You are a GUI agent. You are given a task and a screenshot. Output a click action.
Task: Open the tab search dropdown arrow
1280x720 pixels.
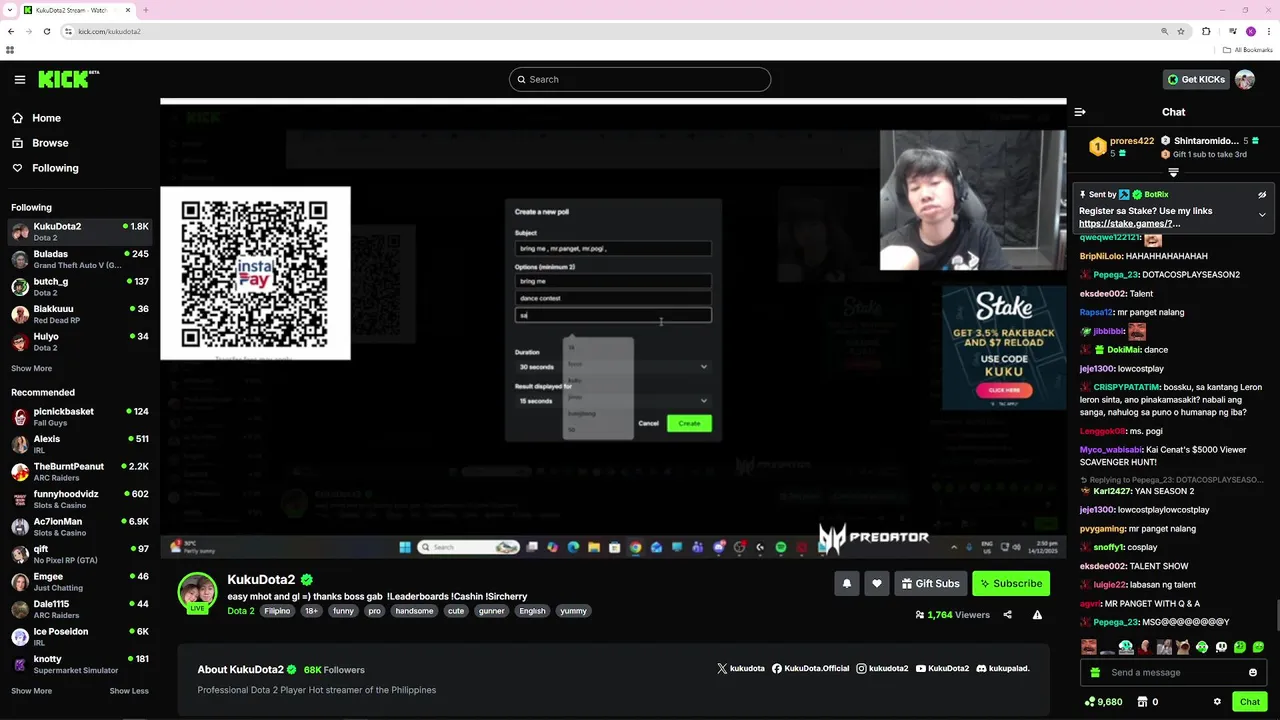pos(11,10)
